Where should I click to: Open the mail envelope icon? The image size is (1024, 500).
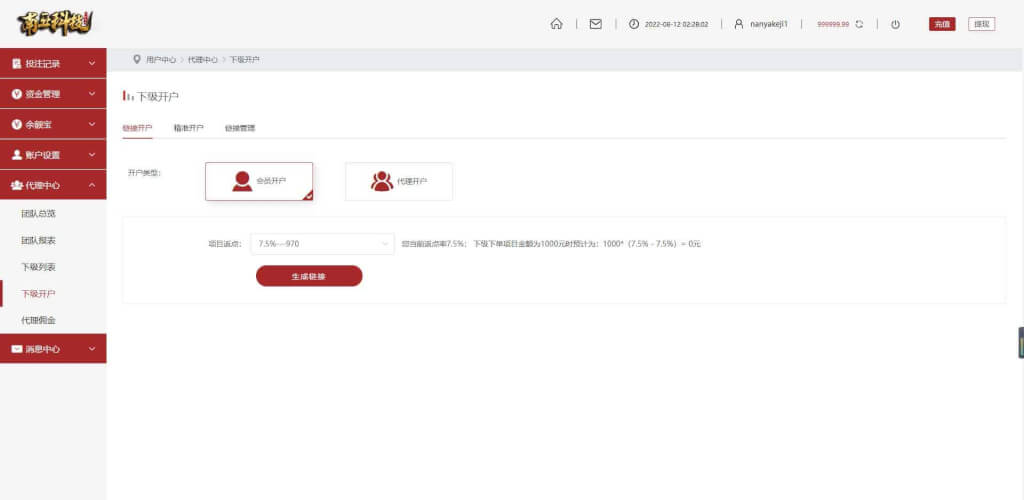[596, 24]
